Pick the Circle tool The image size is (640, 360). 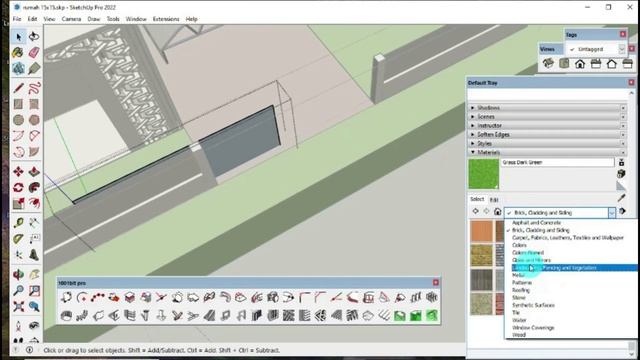(x=18, y=120)
